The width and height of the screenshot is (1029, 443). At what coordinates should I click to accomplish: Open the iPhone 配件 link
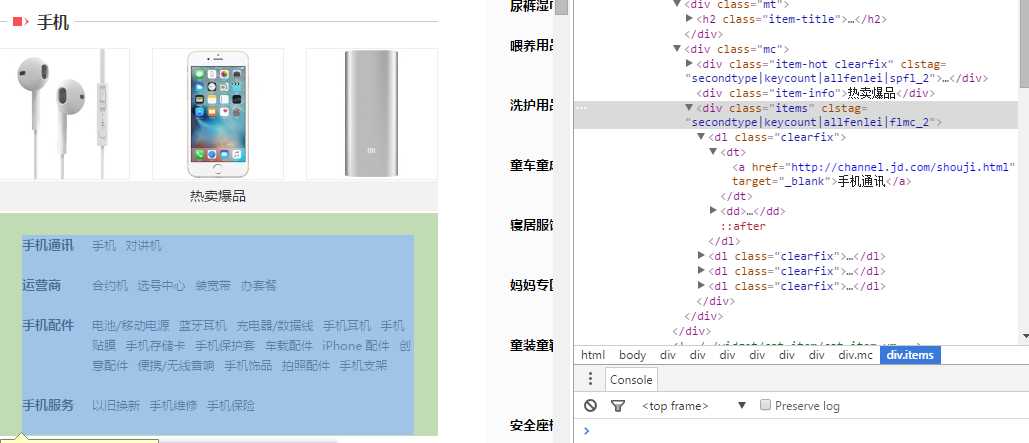coord(356,346)
